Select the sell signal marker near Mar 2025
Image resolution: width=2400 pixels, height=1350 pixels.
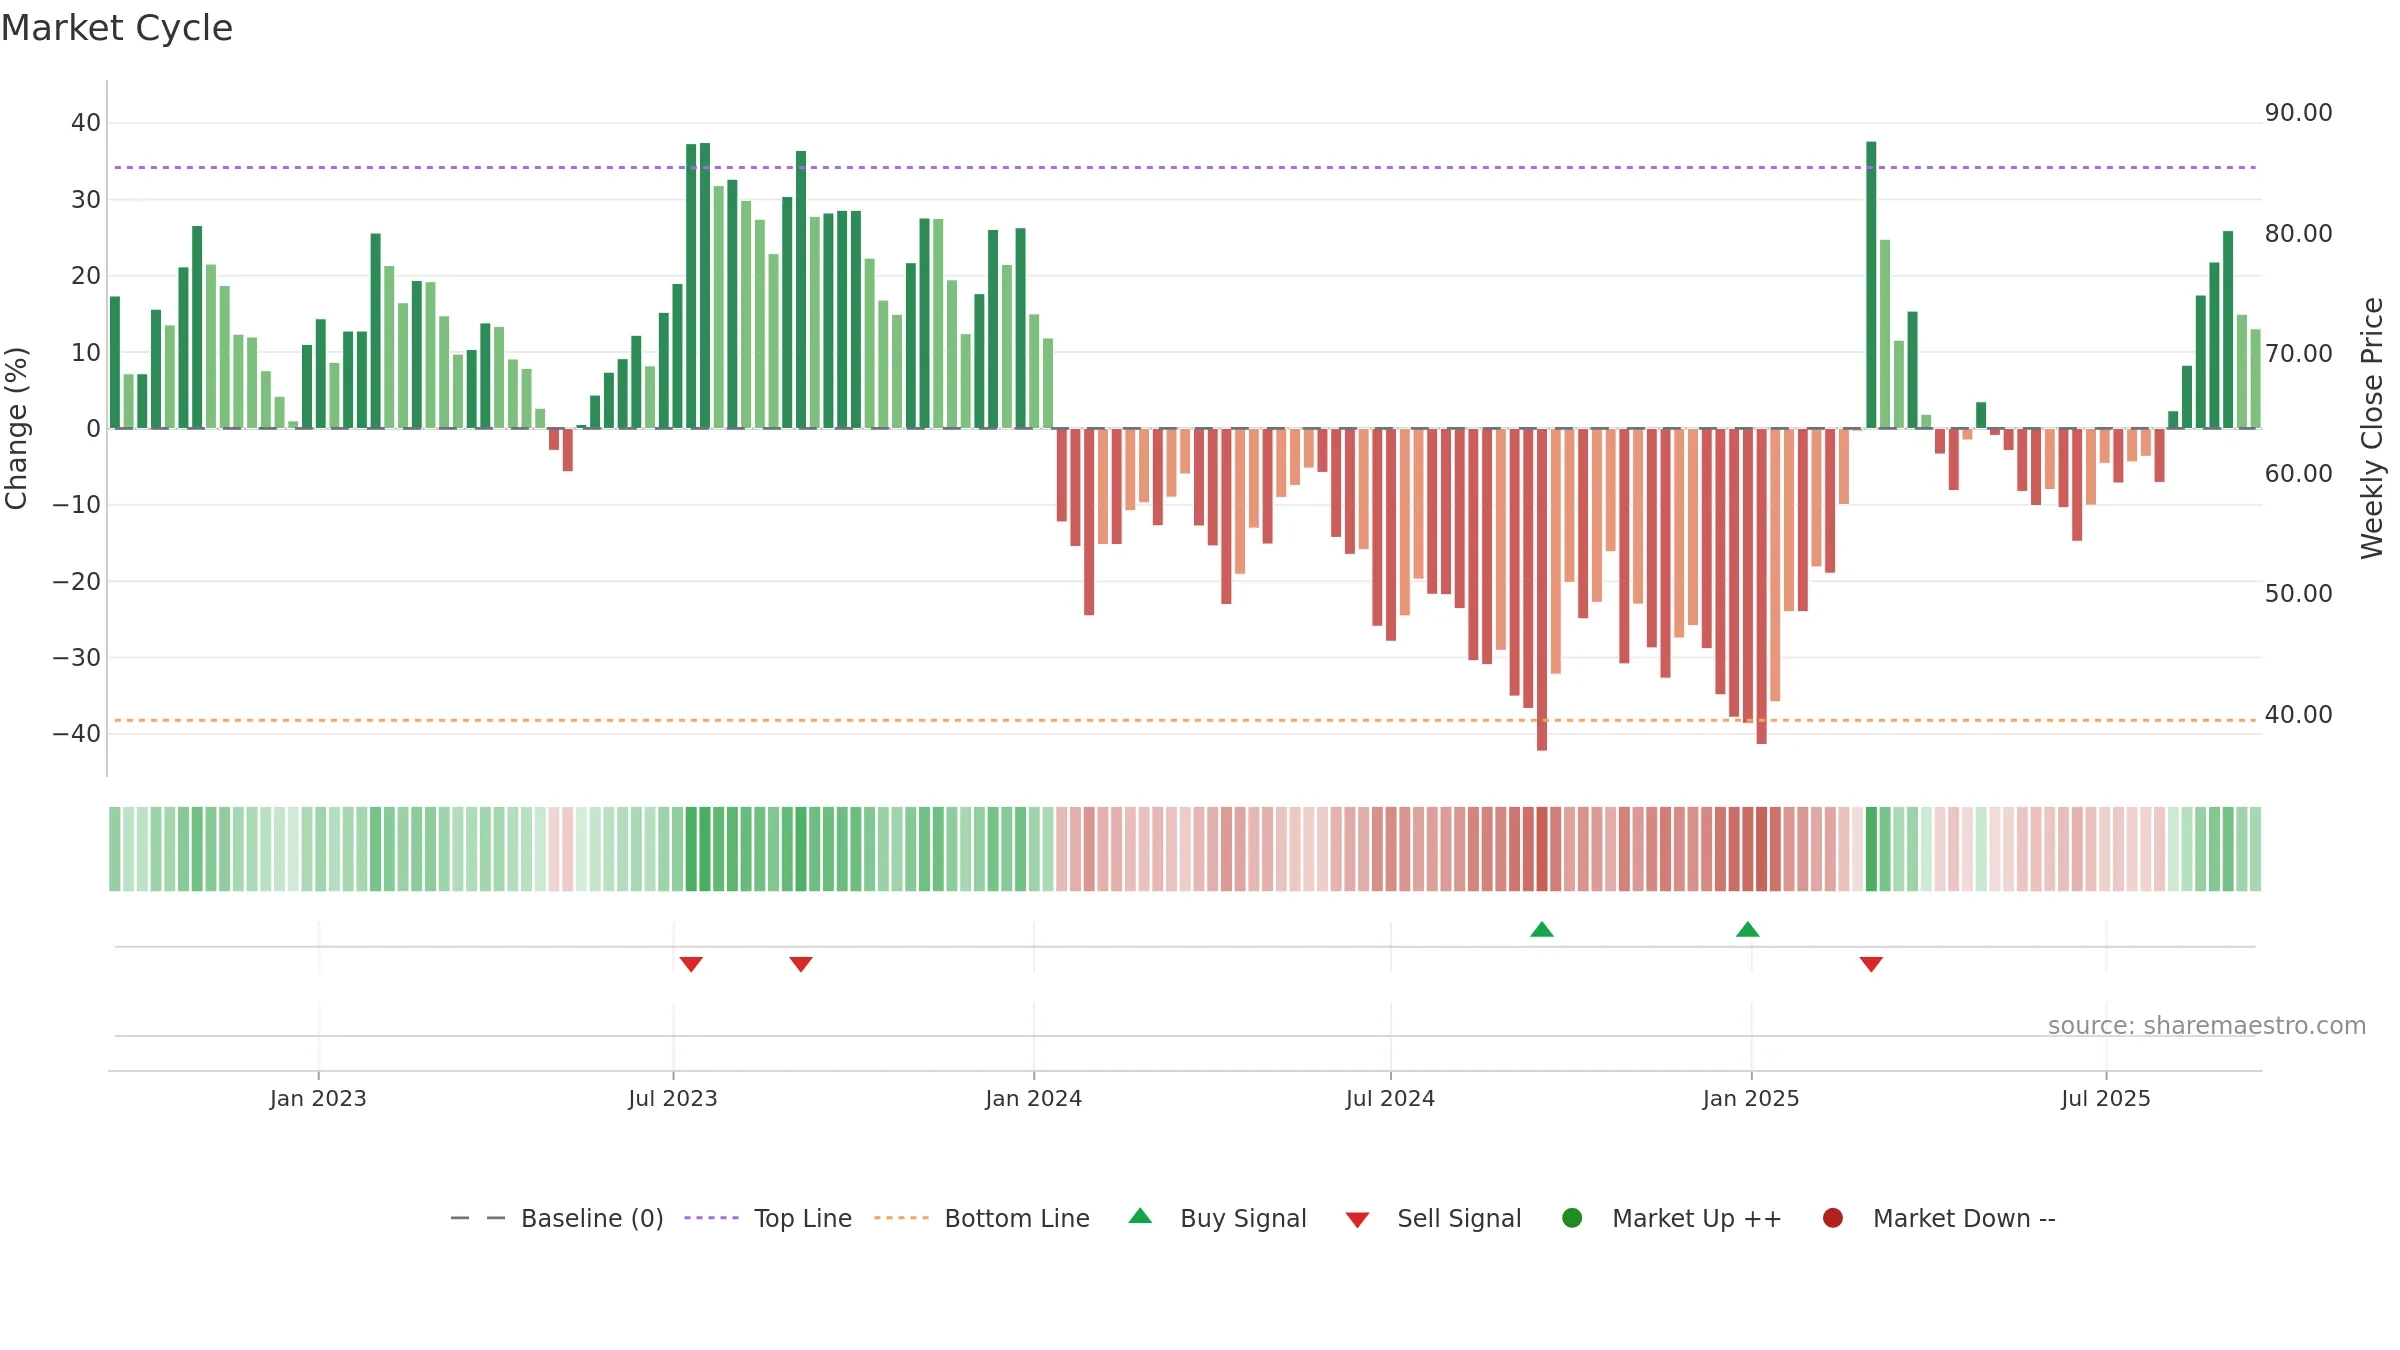coord(1872,964)
